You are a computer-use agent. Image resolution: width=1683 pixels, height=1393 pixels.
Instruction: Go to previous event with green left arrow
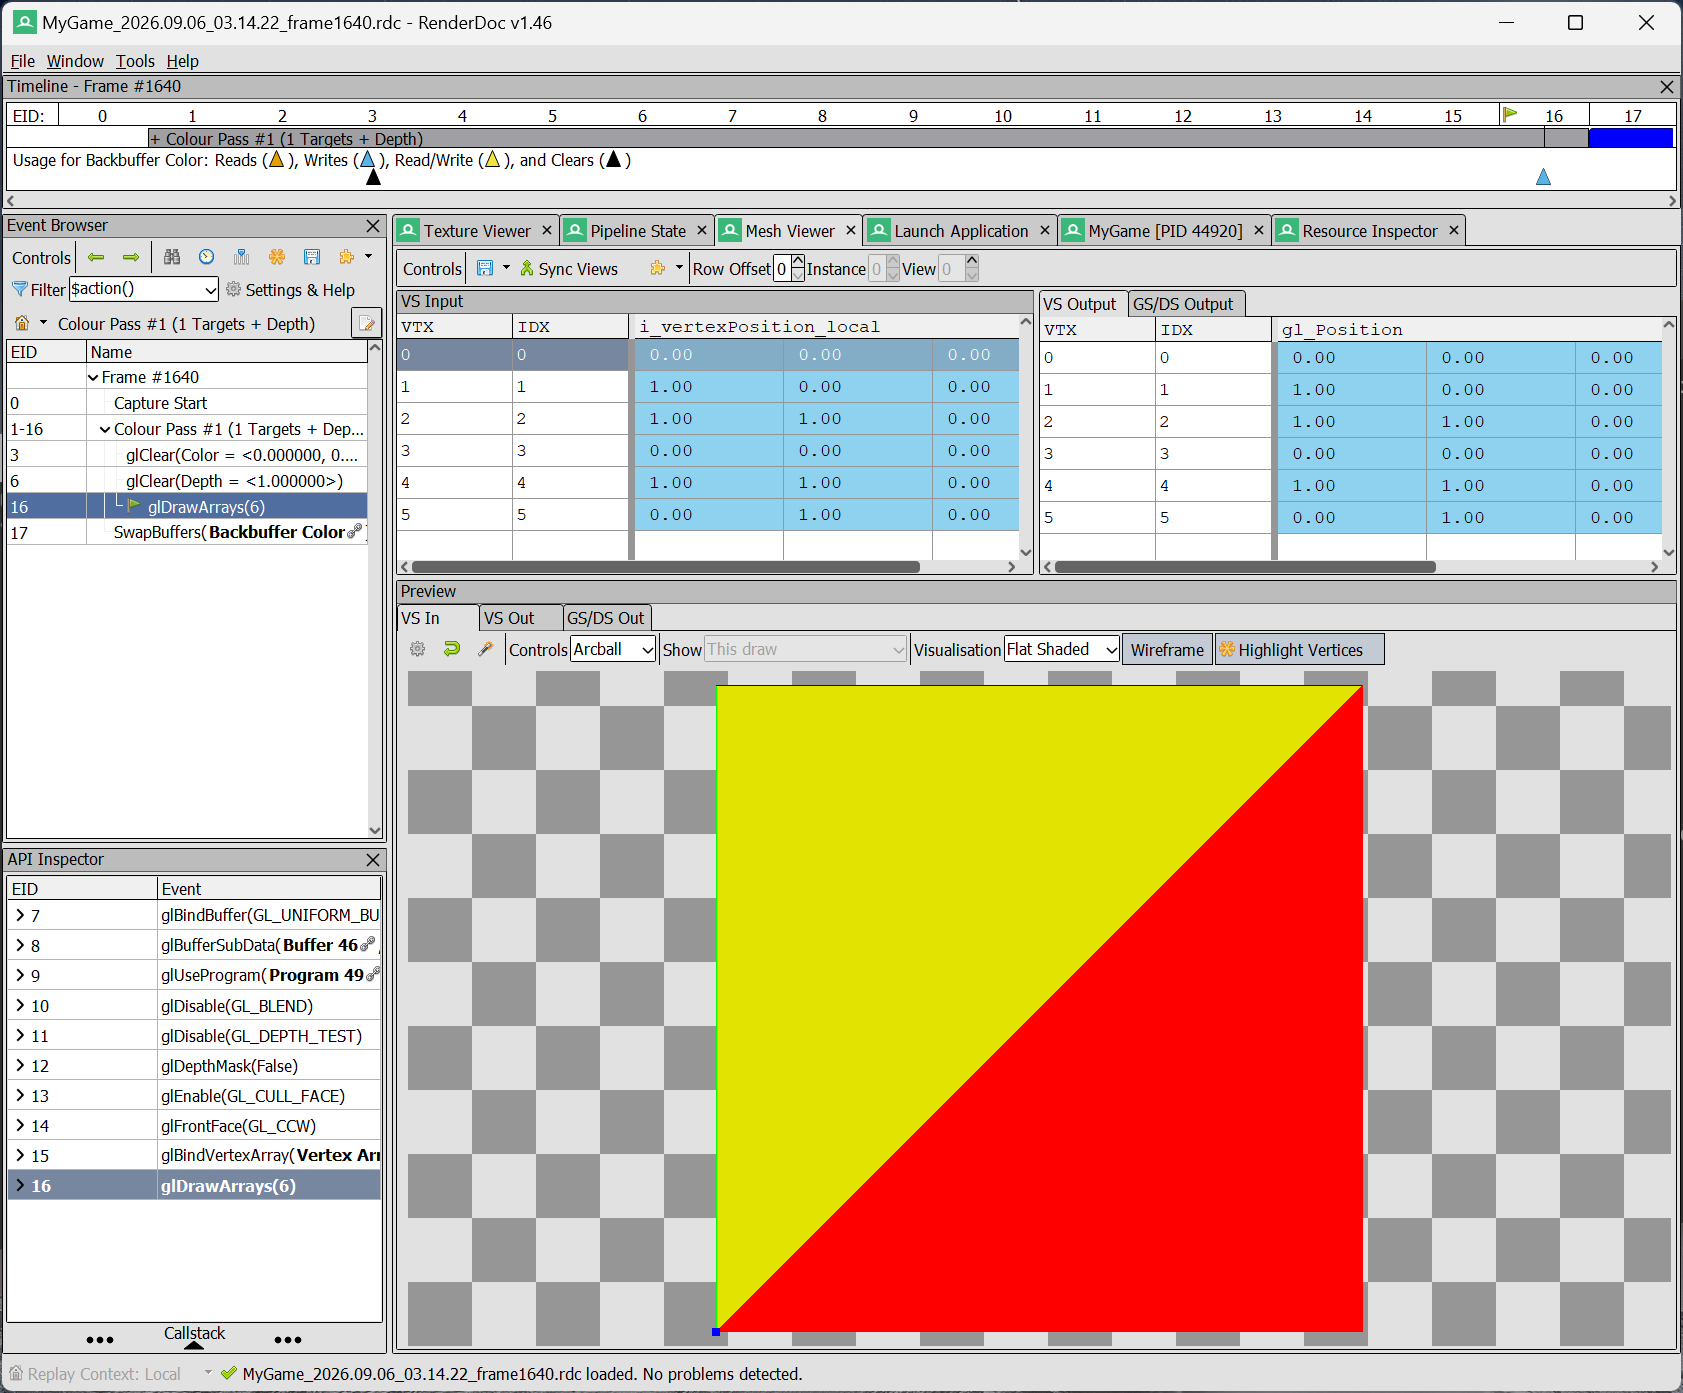coord(96,257)
